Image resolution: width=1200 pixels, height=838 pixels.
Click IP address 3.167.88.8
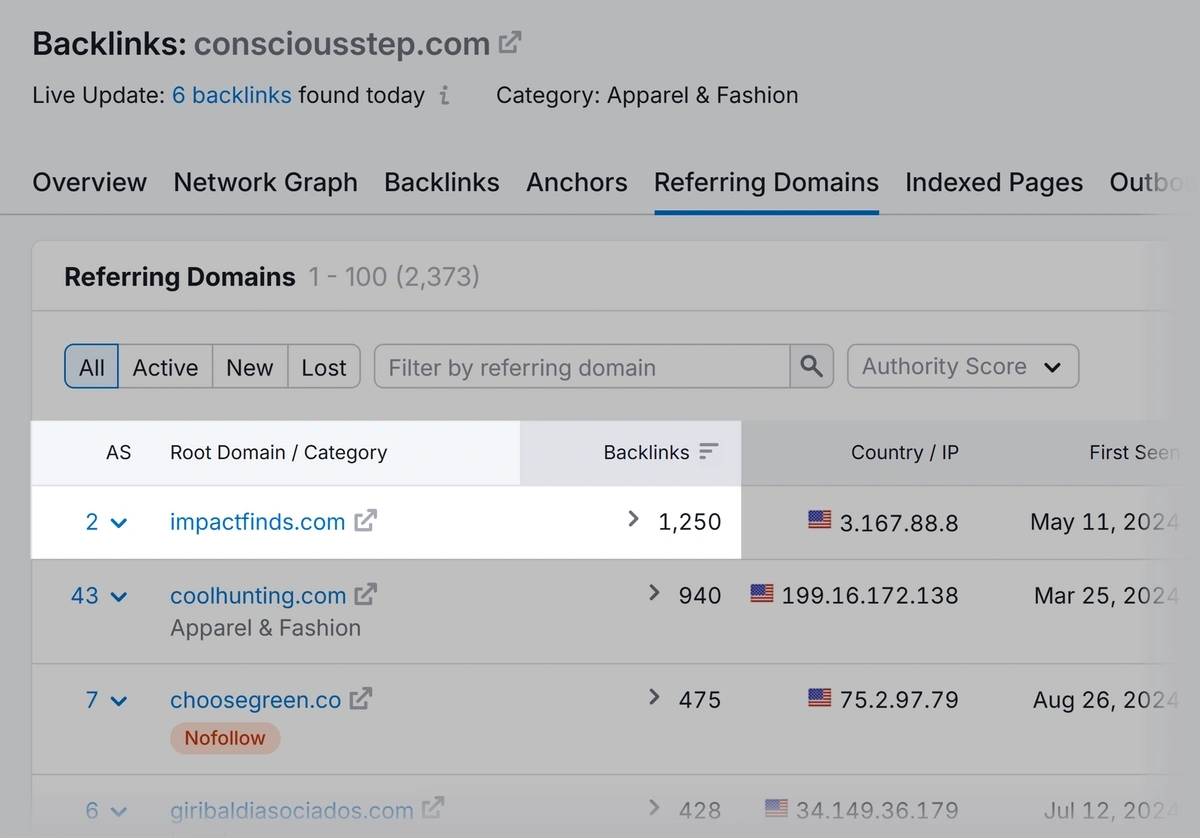(899, 522)
